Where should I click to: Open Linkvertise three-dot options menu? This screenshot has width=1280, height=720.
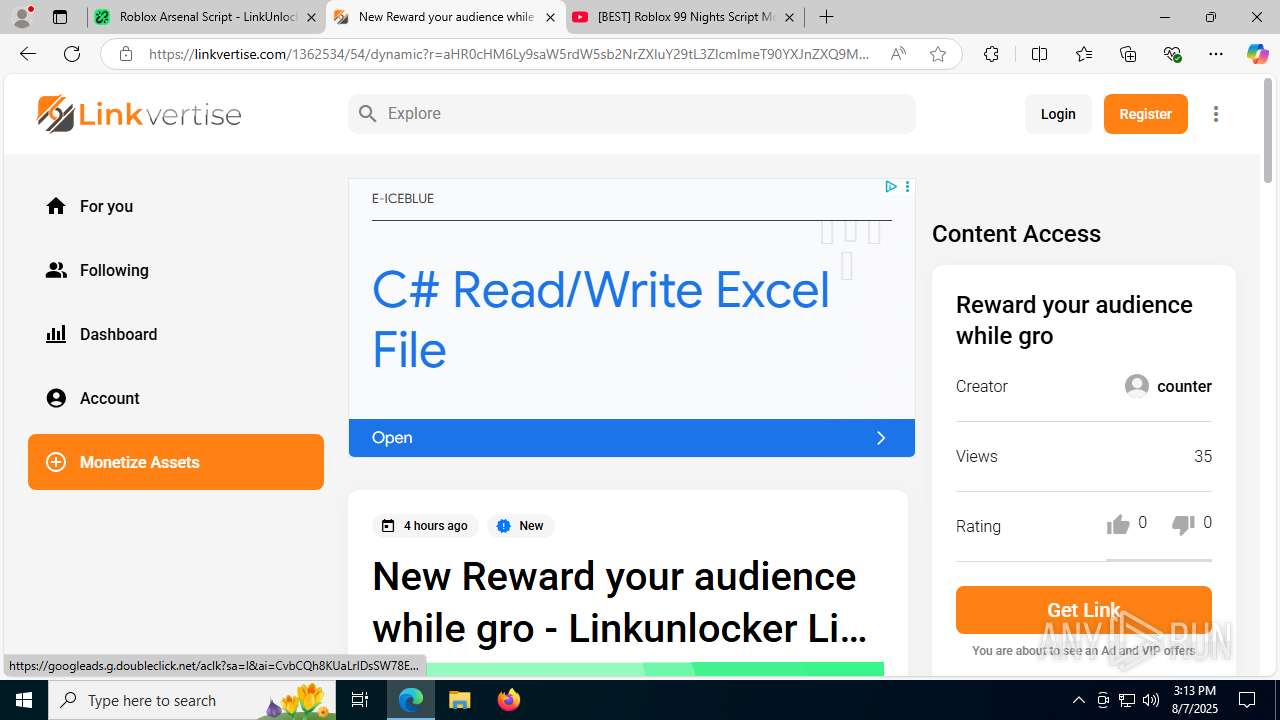(x=1216, y=114)
